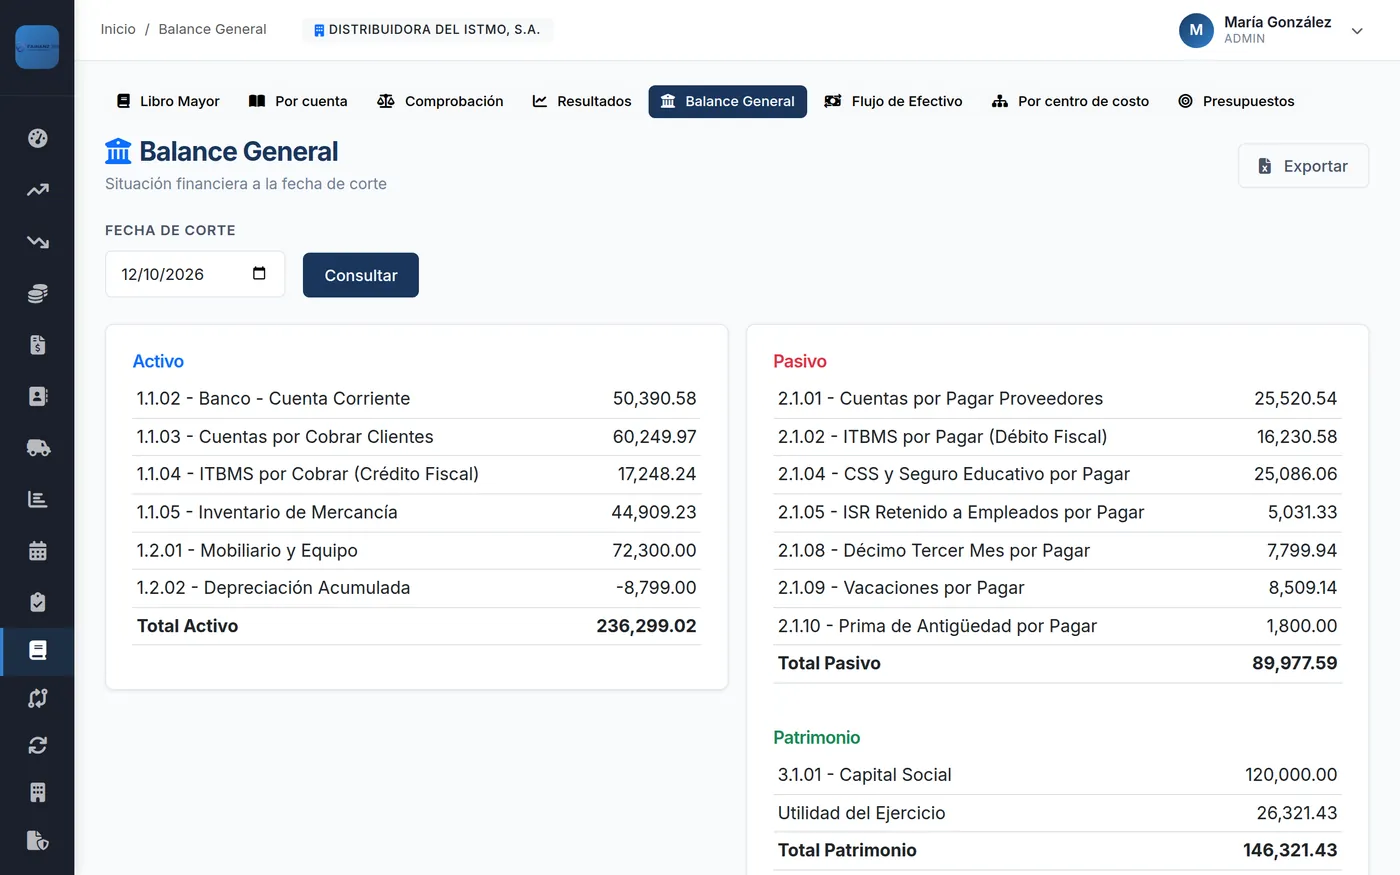Viewport: 1400px width, 875px height.
Task: Open the date picker calendar icon
Action: 259,274
